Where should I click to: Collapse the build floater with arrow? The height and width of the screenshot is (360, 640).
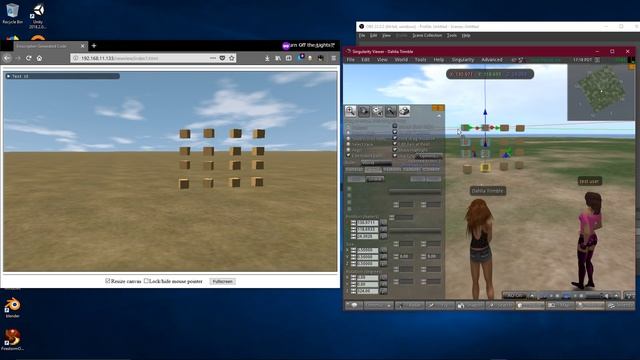tap(439, 116)
